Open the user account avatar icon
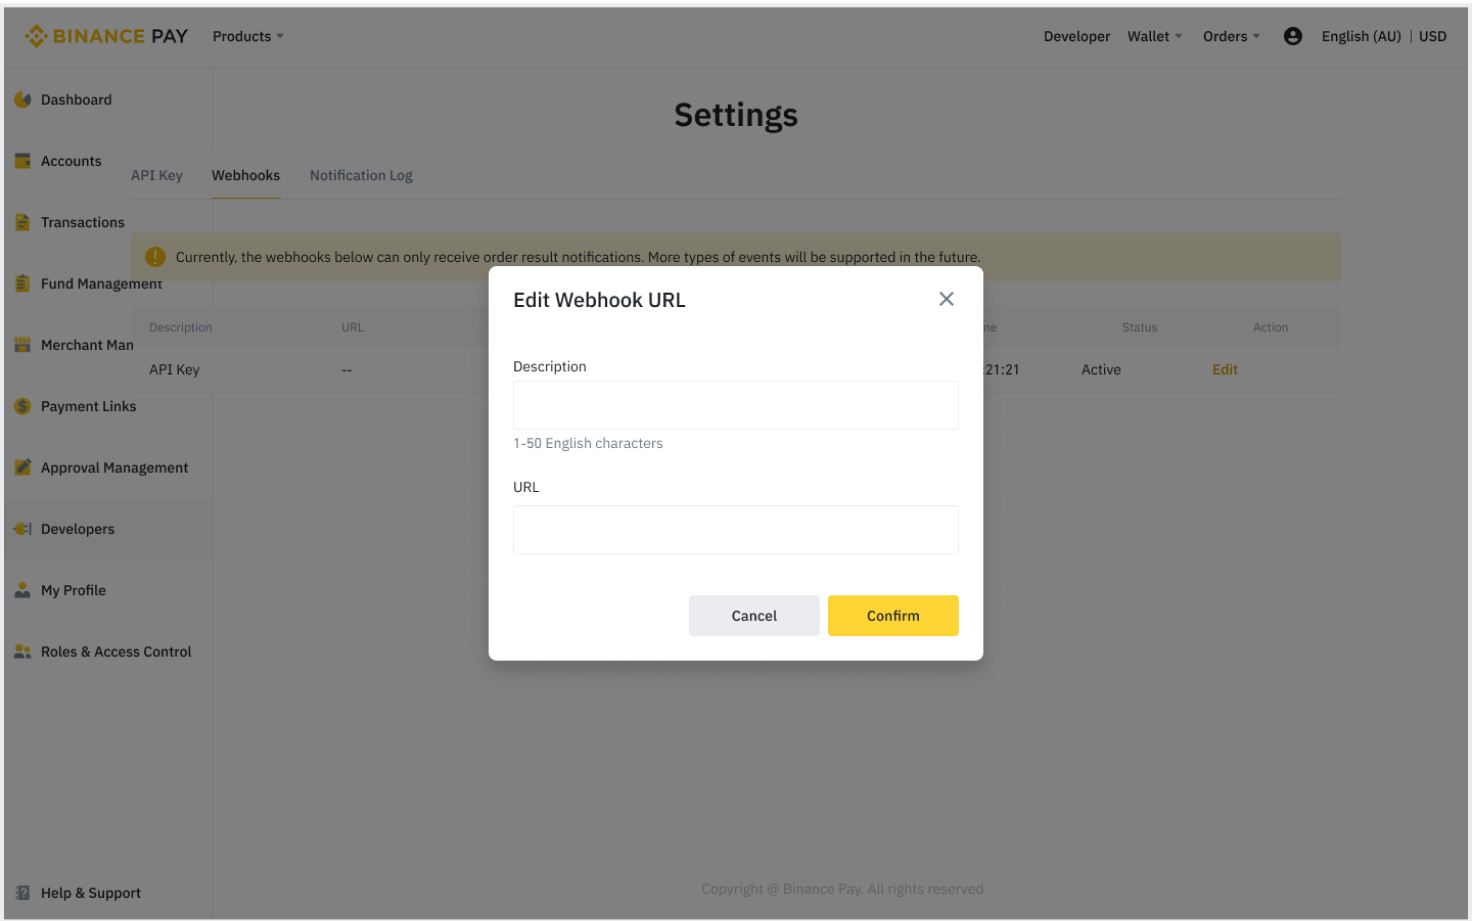 coord(1293,36)
